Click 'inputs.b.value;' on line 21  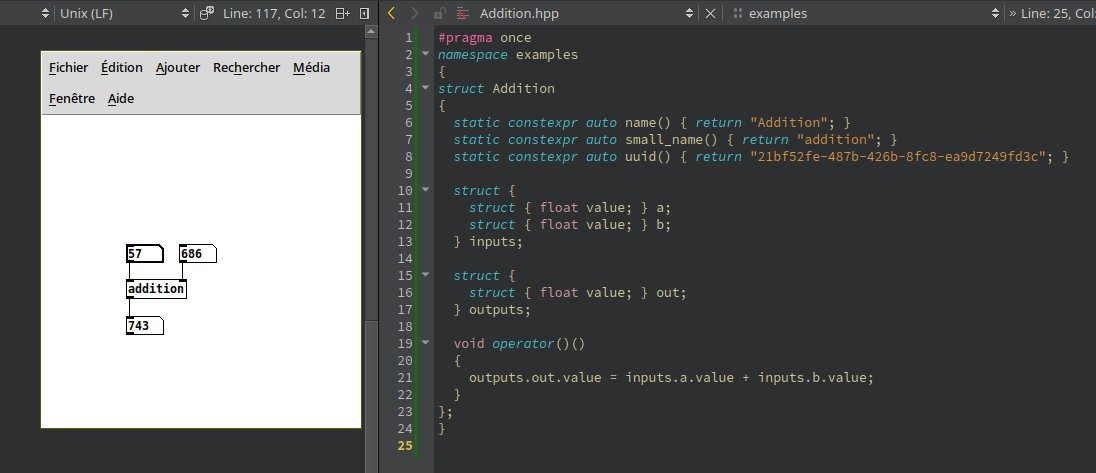click(x=816, y=377)
